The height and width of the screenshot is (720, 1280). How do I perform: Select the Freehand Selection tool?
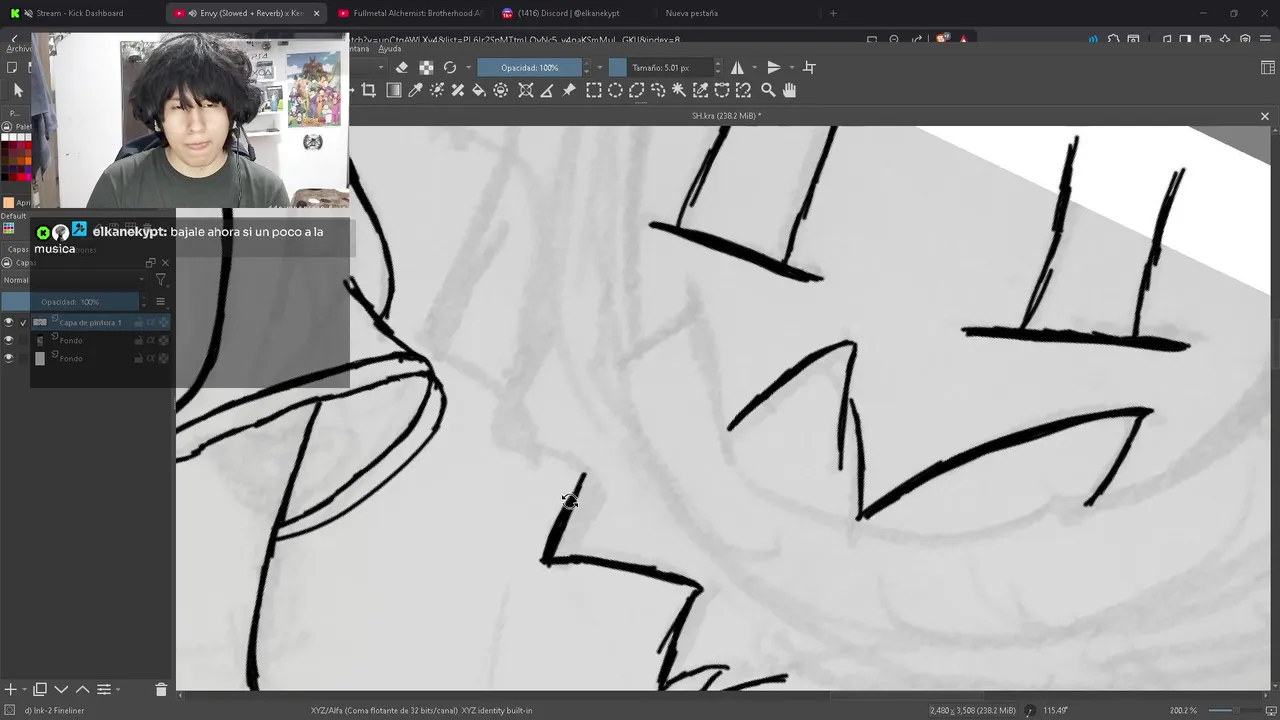[658, 90]
